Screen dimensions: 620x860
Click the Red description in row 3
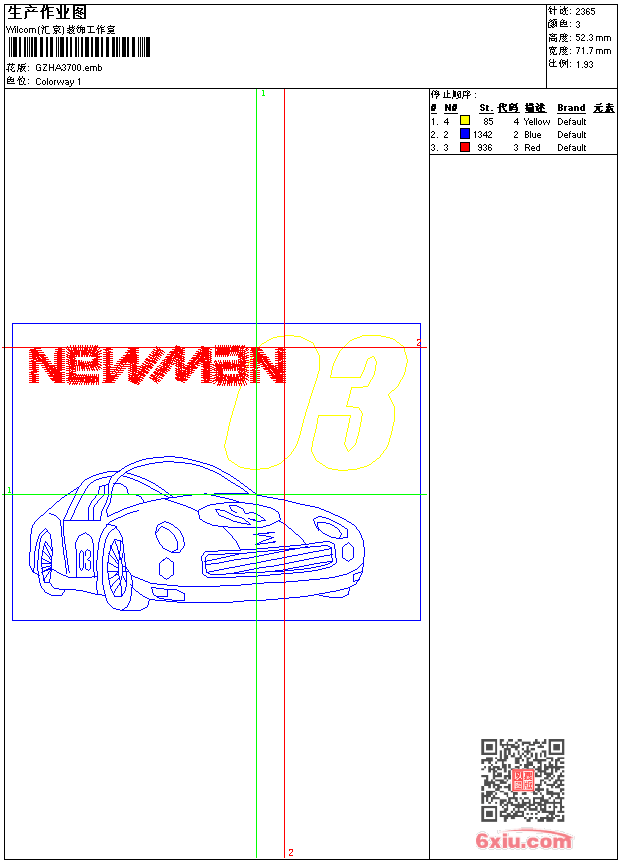coord(532,148)
